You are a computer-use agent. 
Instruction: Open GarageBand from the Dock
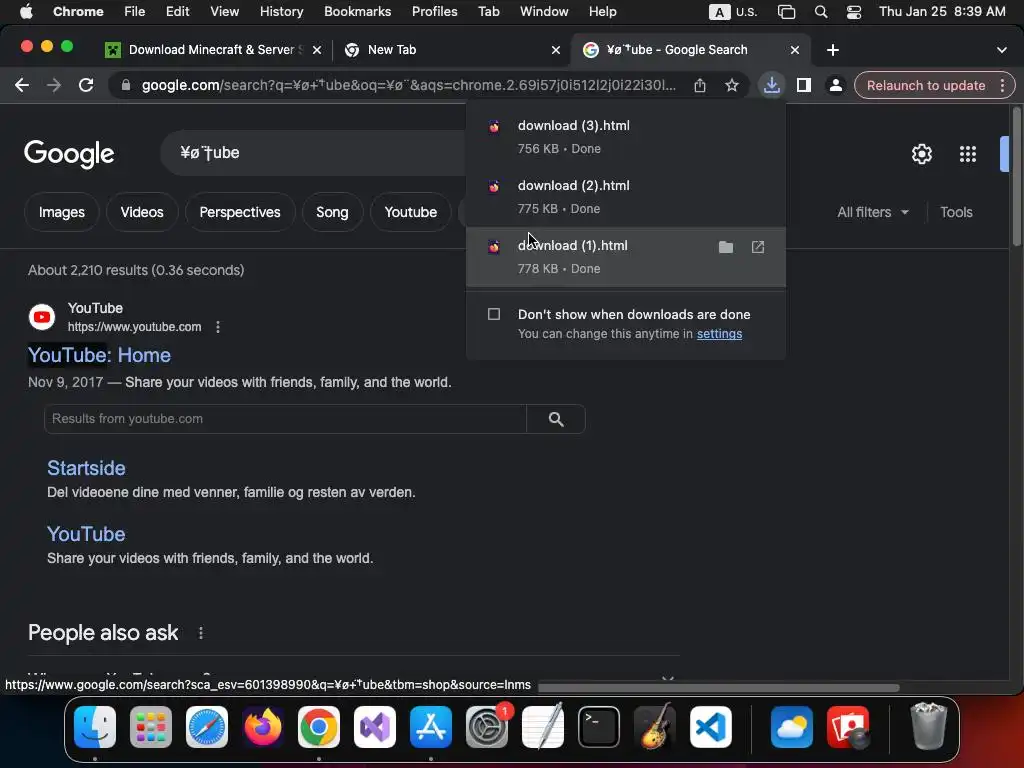tap(655, 727)
